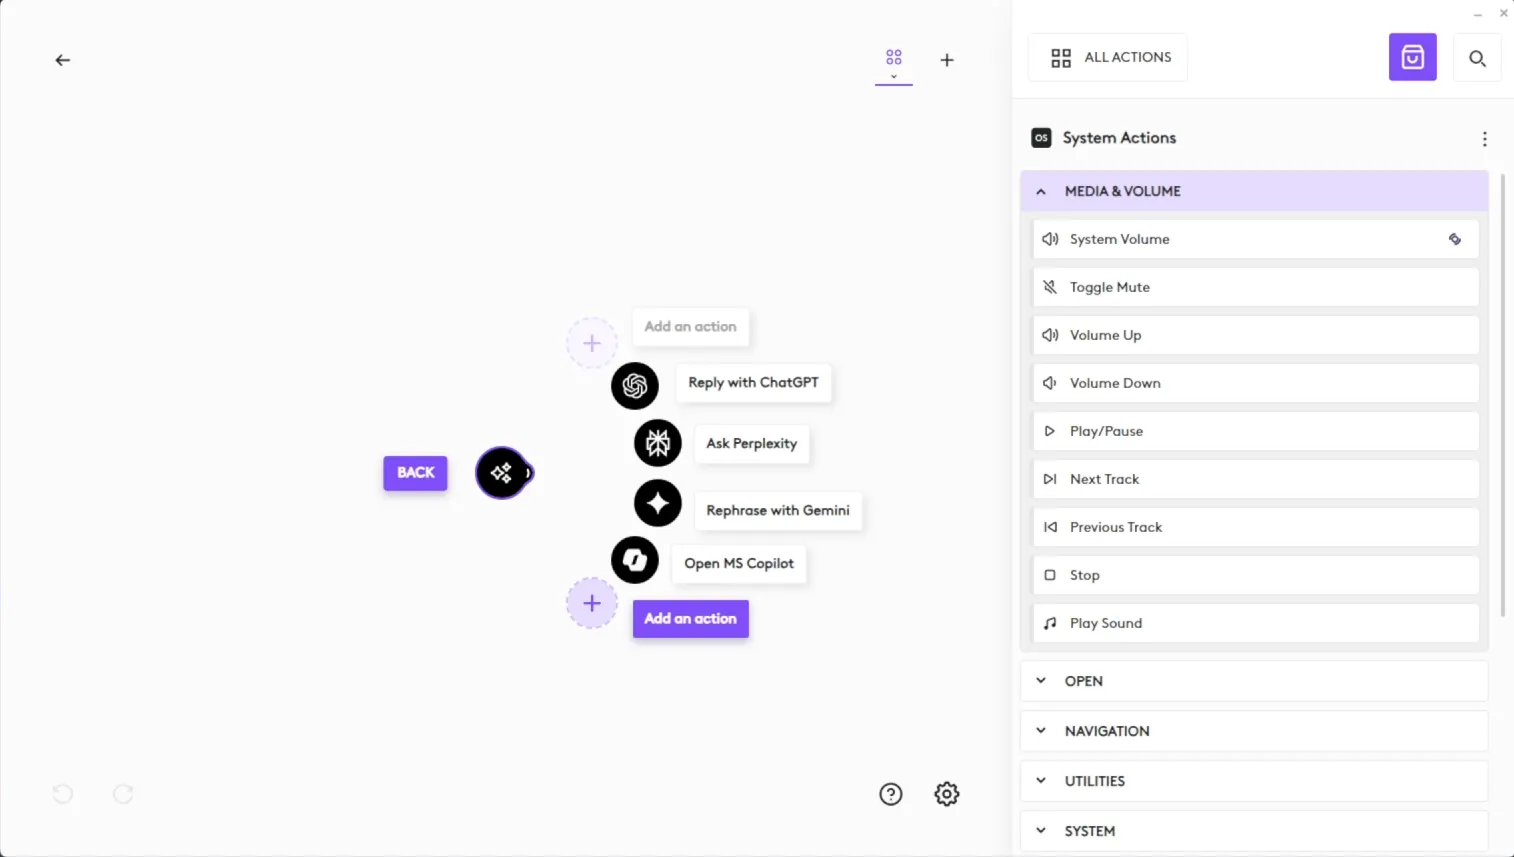Click the Volume Down speaker icon
Screen dimensions: 1514x857
[x=1050, y=383]
